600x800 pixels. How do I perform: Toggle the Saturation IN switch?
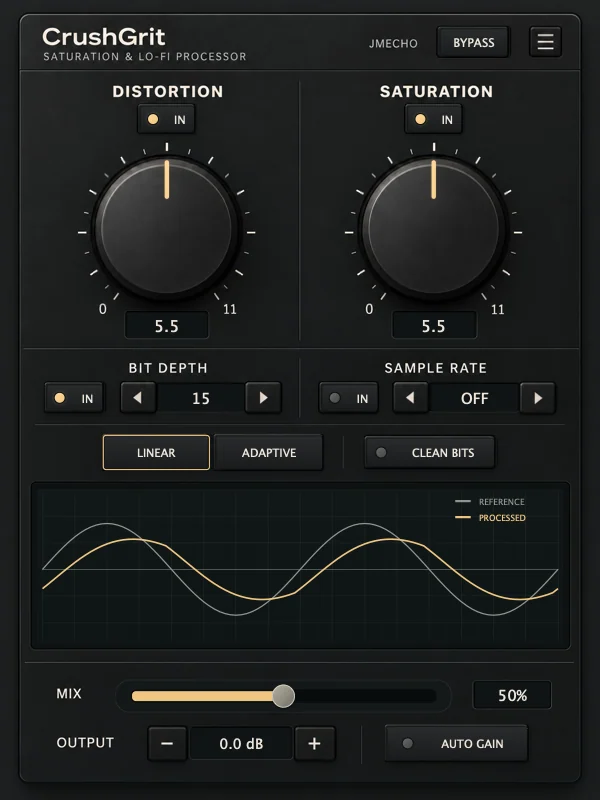433,119
